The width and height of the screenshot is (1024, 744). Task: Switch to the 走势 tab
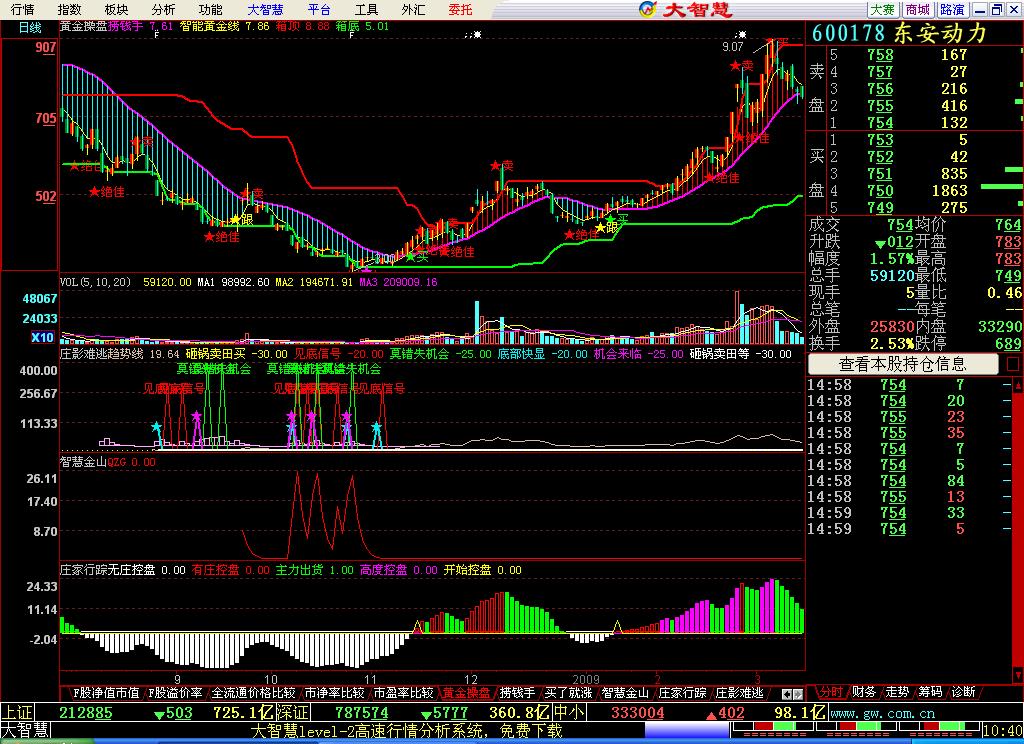click(x=897, y=692)
